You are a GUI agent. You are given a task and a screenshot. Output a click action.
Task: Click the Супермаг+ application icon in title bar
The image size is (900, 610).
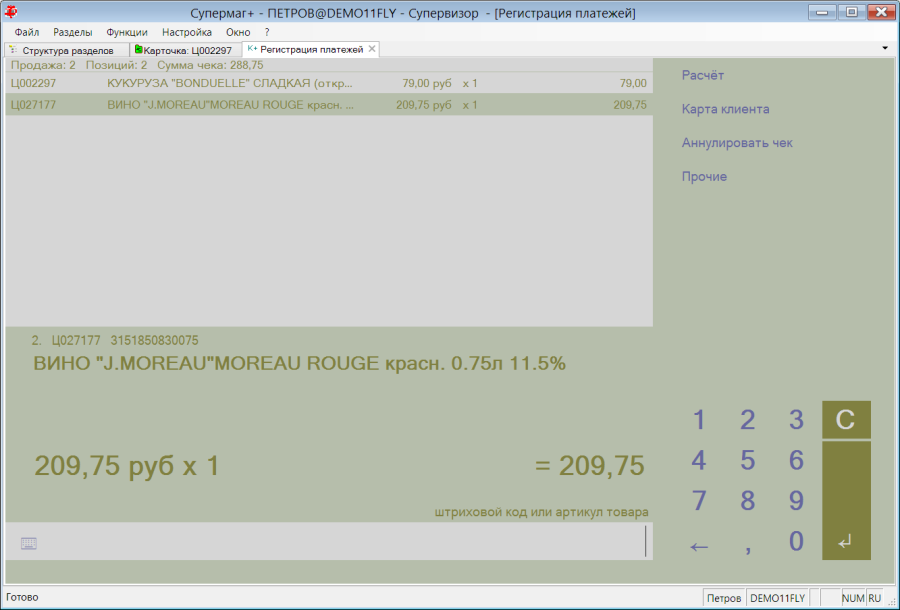tap(10, 12)
